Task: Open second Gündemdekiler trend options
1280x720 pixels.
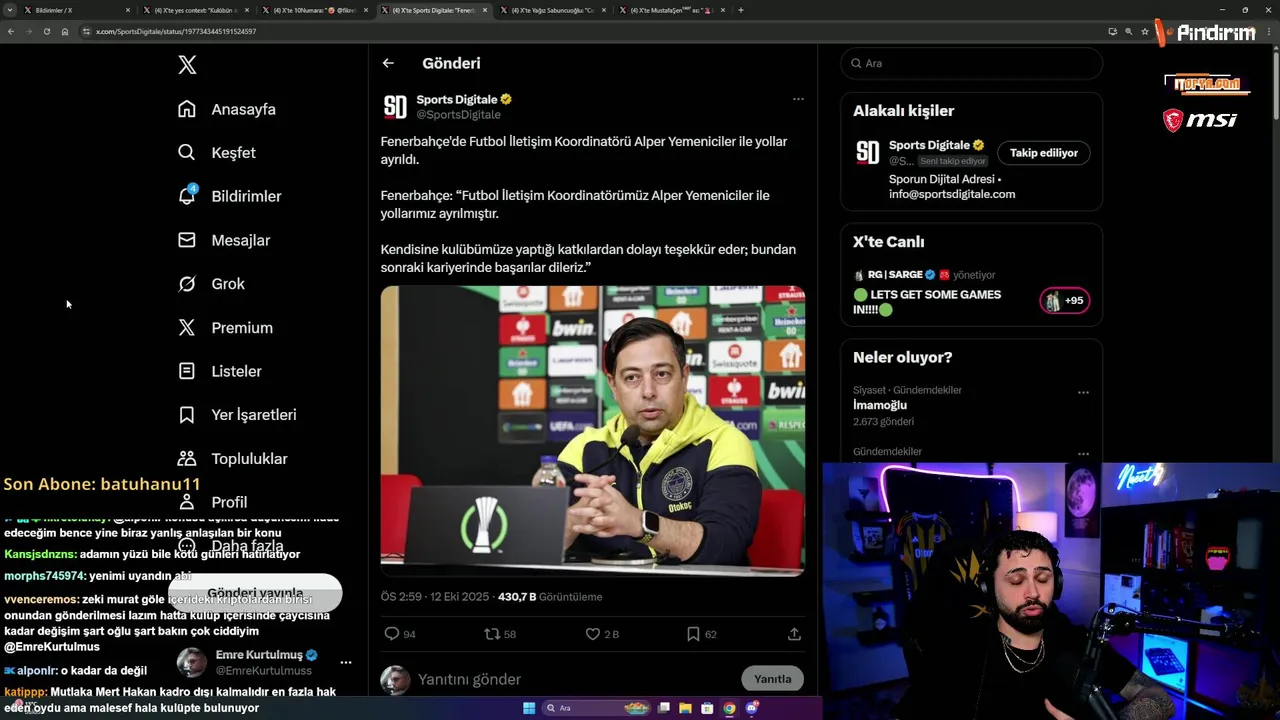Action: pyautogui.click(x=1083, y=453)
